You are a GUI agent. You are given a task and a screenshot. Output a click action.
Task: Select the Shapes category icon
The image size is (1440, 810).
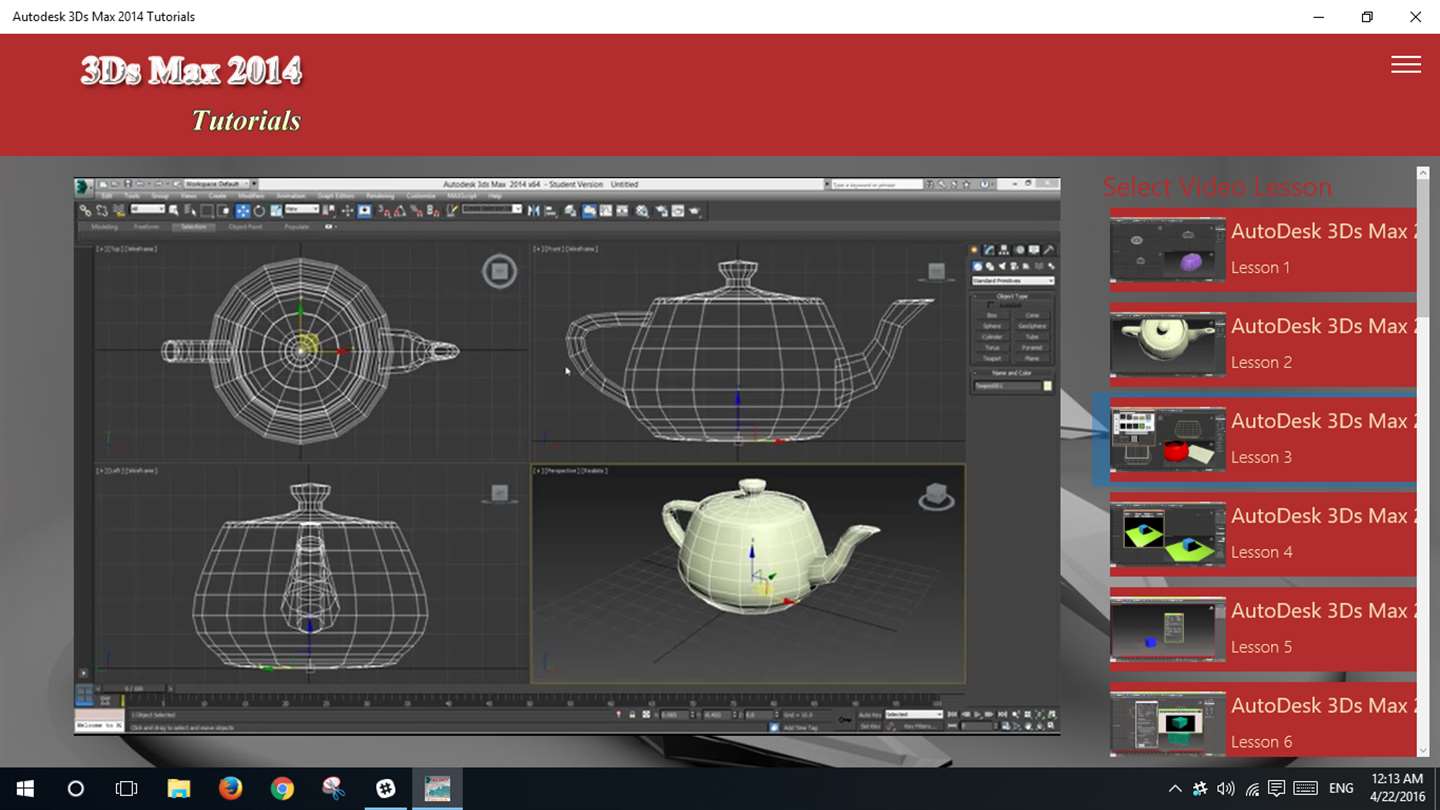pos(989,266)
